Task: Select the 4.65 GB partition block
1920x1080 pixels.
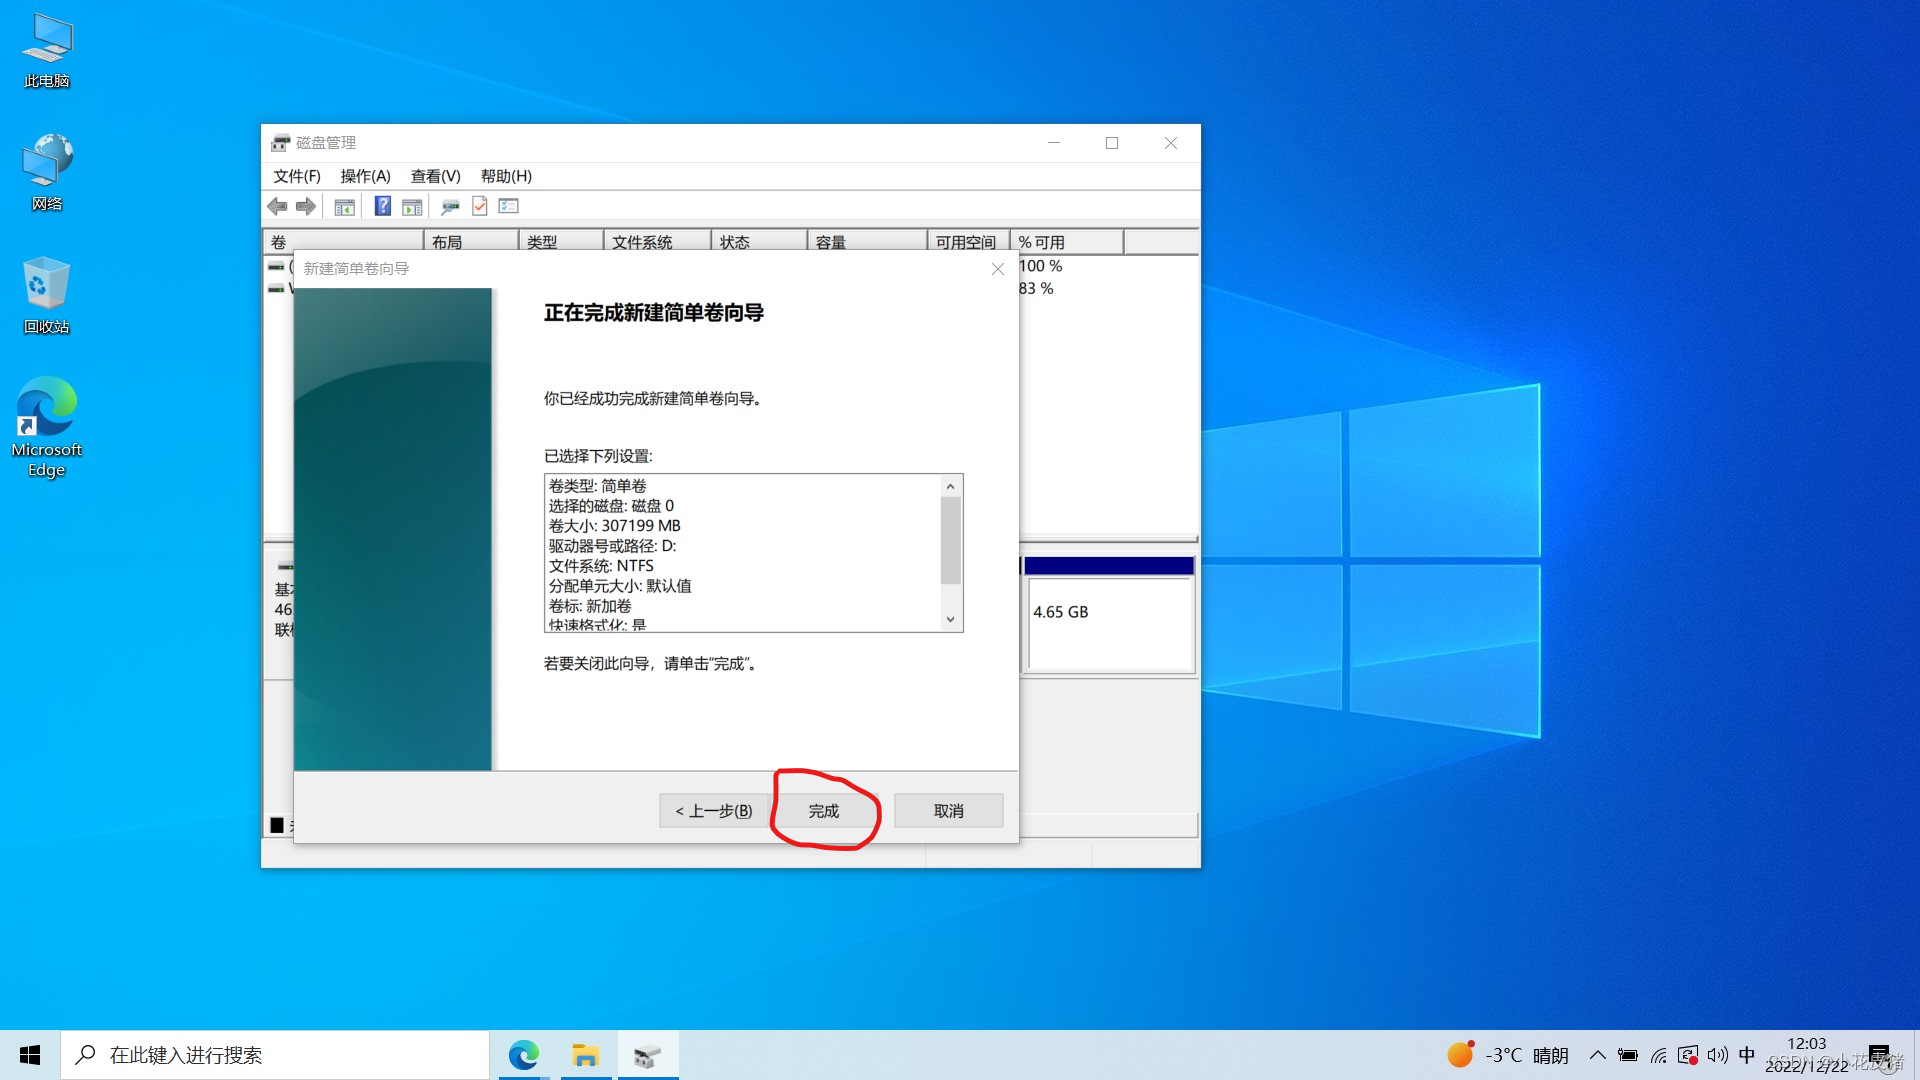Action: tap(1109, 620)
